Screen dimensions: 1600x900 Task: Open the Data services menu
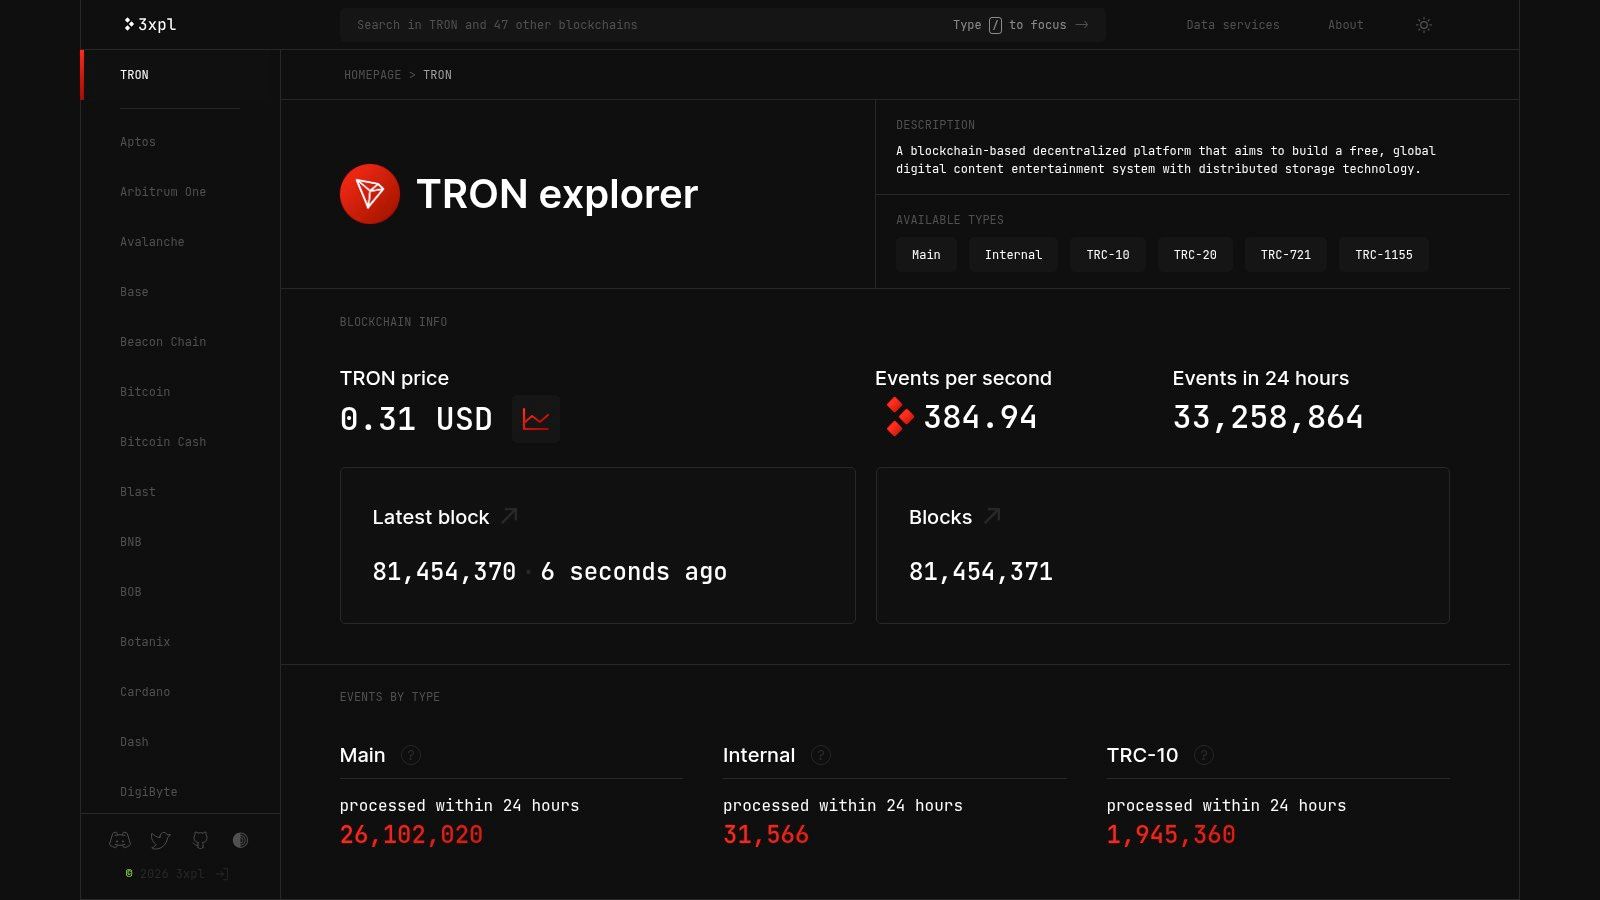click(x=1232, y=25)
